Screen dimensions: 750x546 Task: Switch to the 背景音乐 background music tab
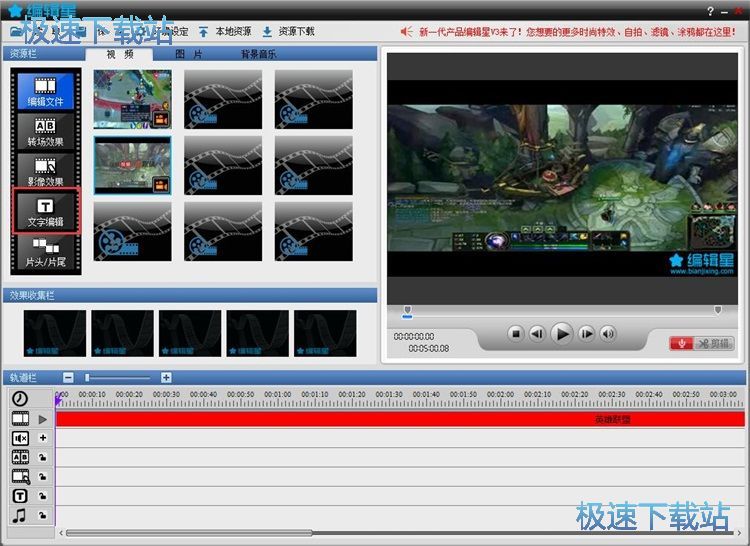pyautogui.click(x=258, y=54)
